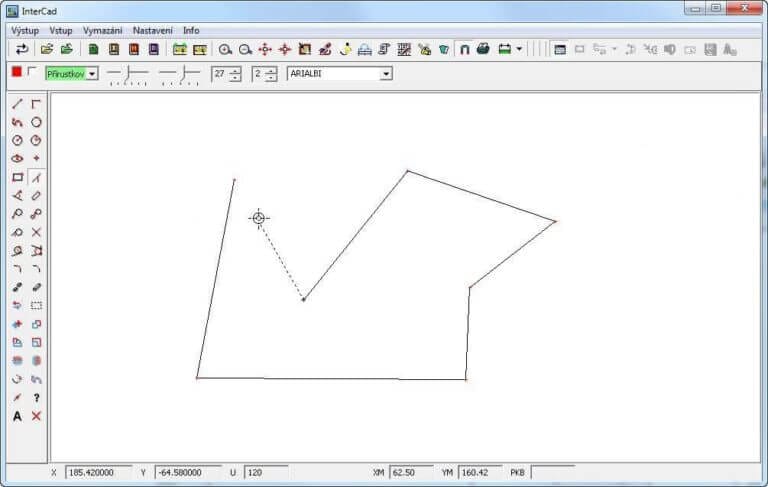Click the green battery toolbar icon
The width and height of the screenshot is (768, 487).
click(504, 49)
